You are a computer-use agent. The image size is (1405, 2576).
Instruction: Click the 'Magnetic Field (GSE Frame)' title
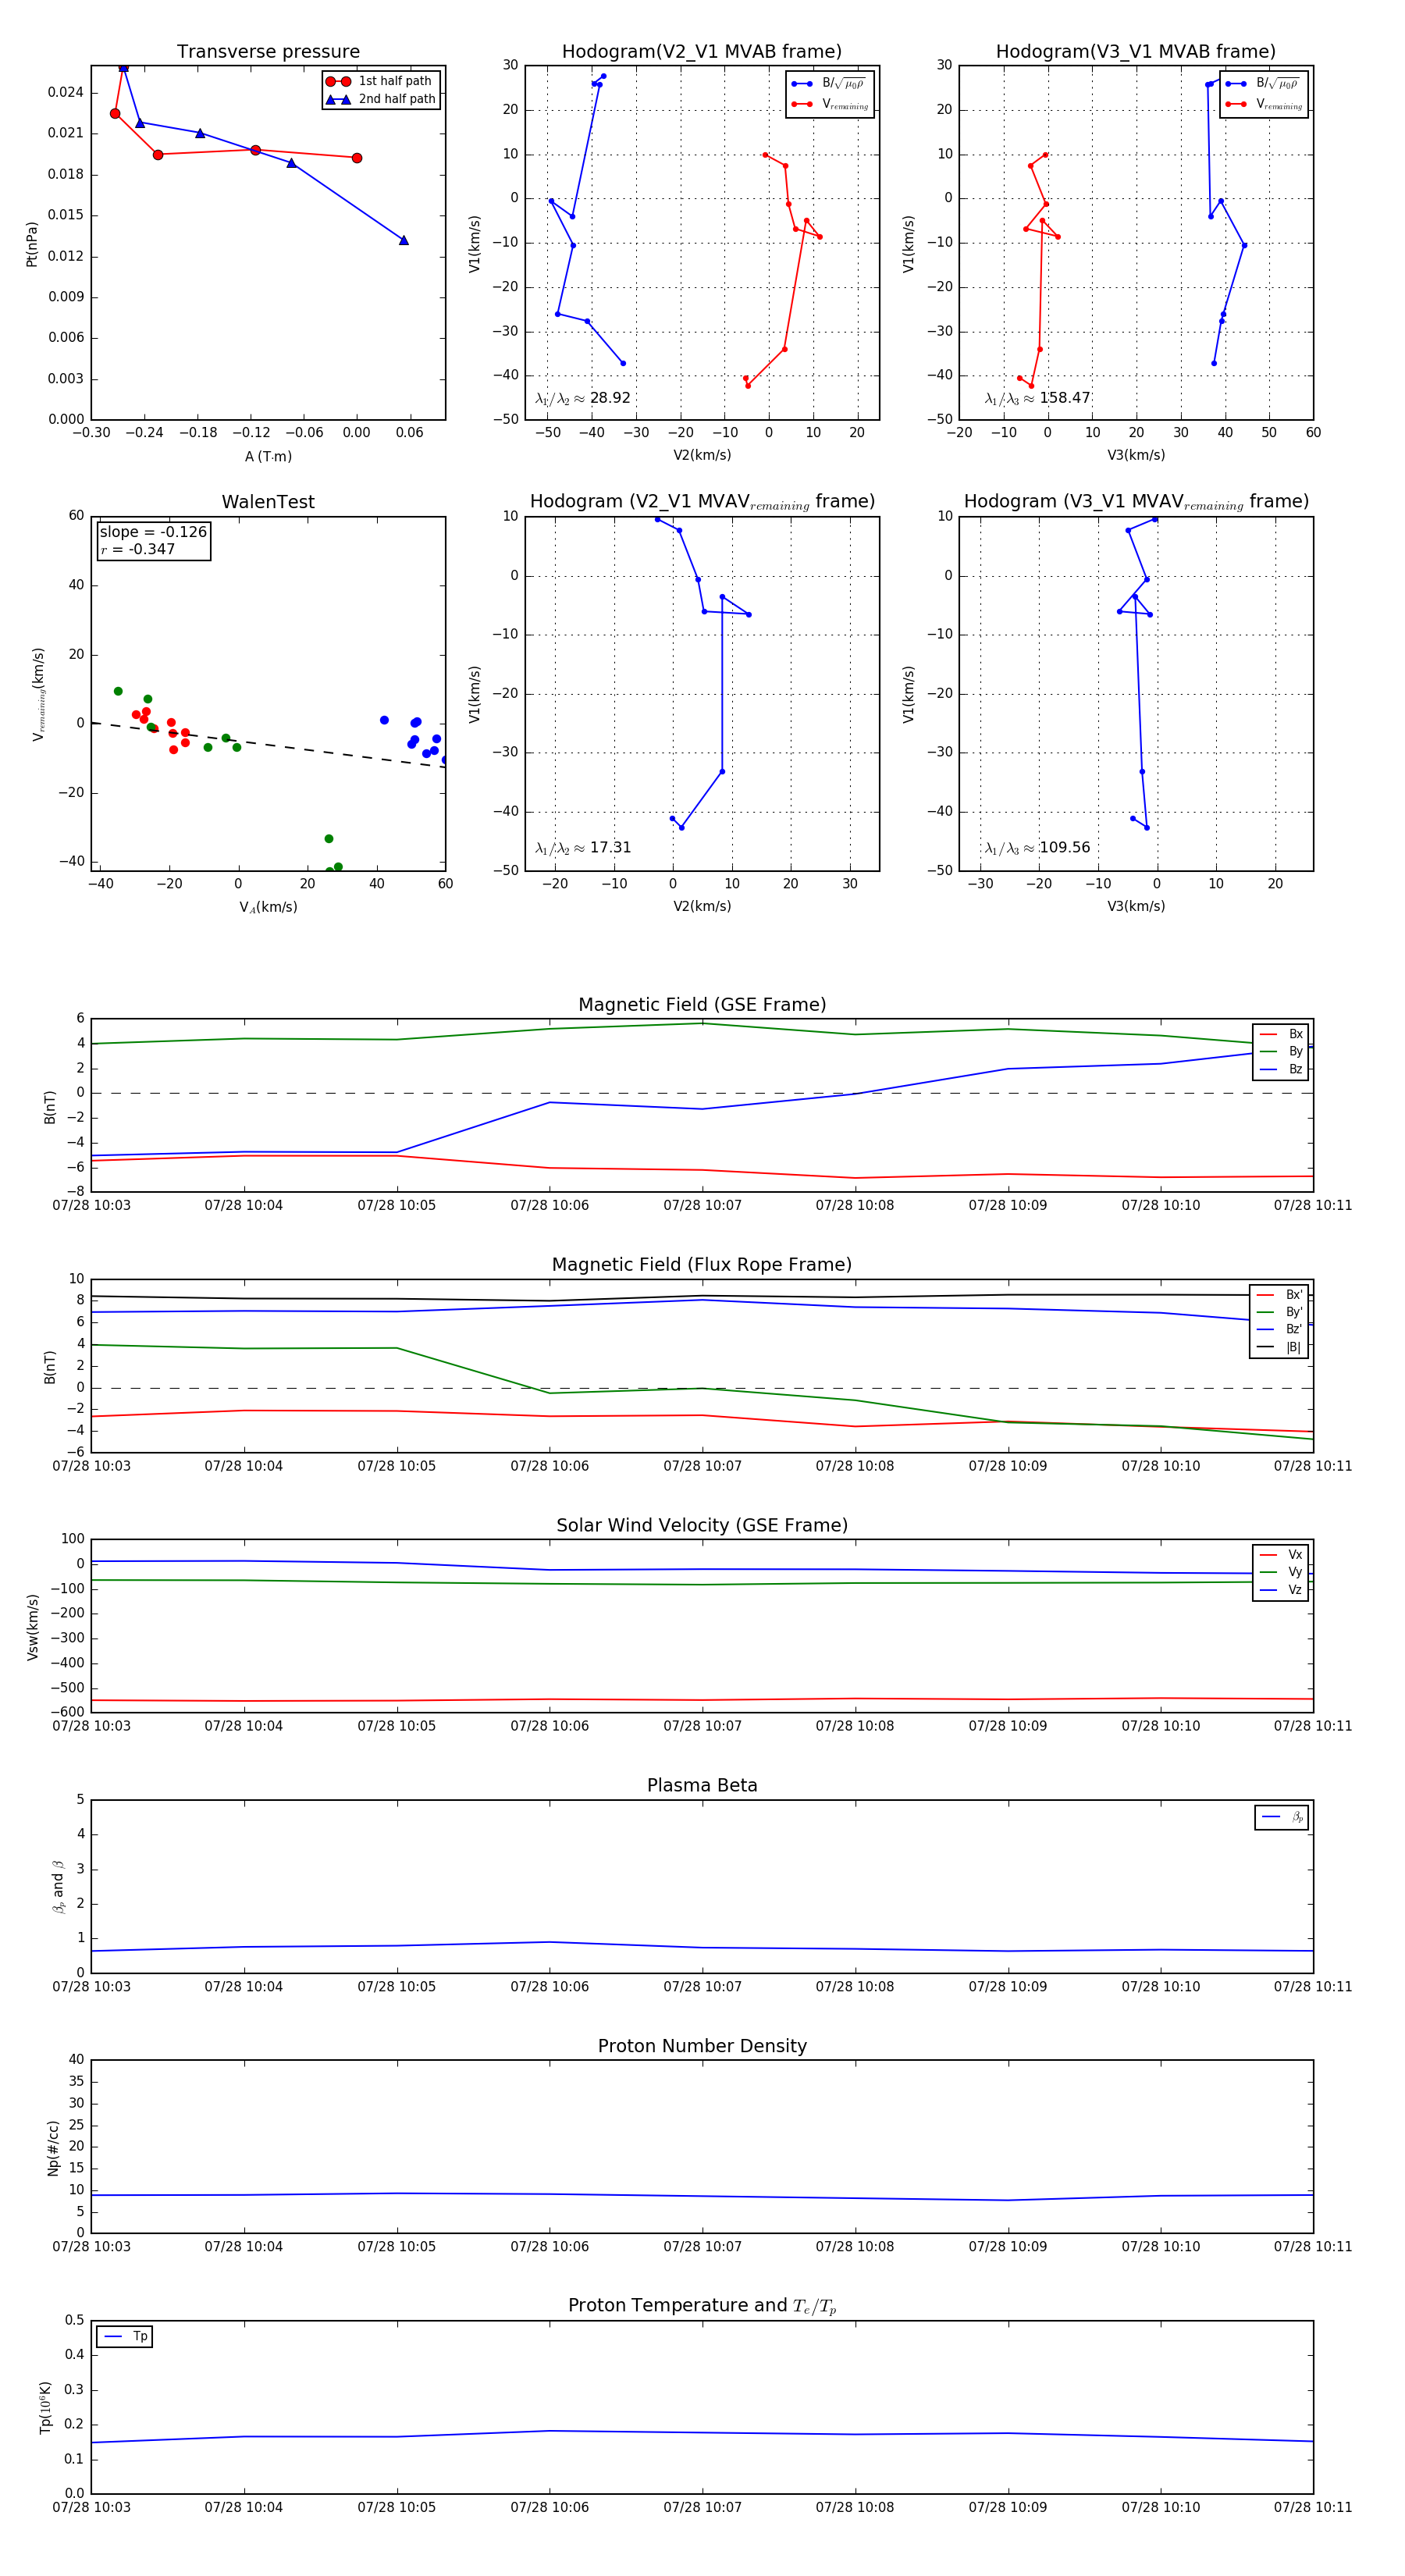tap(702, 1005)
